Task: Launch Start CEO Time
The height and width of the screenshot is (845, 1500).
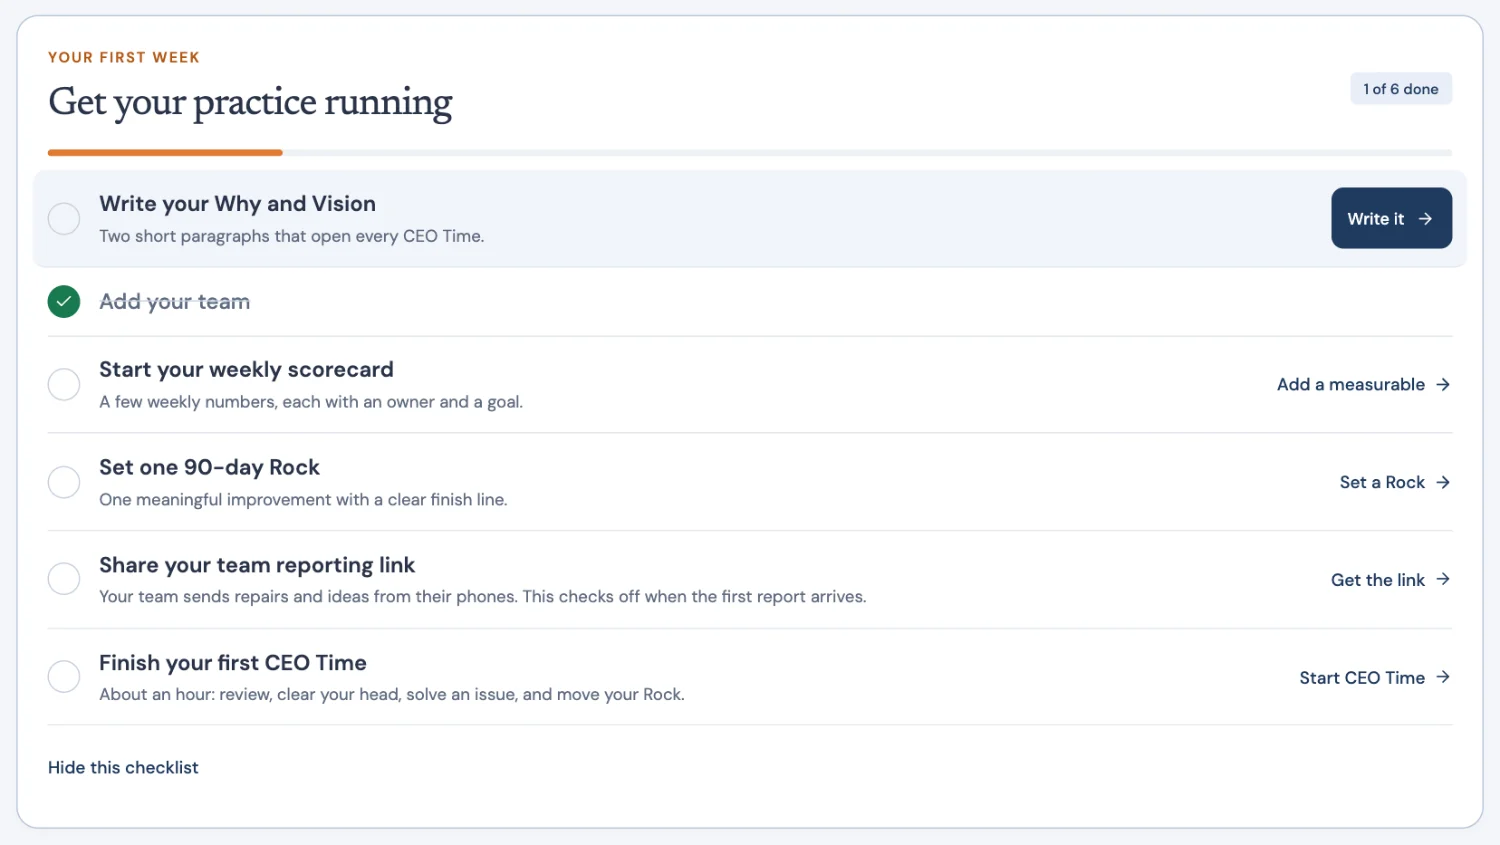Action: [x=1375, y=678]
